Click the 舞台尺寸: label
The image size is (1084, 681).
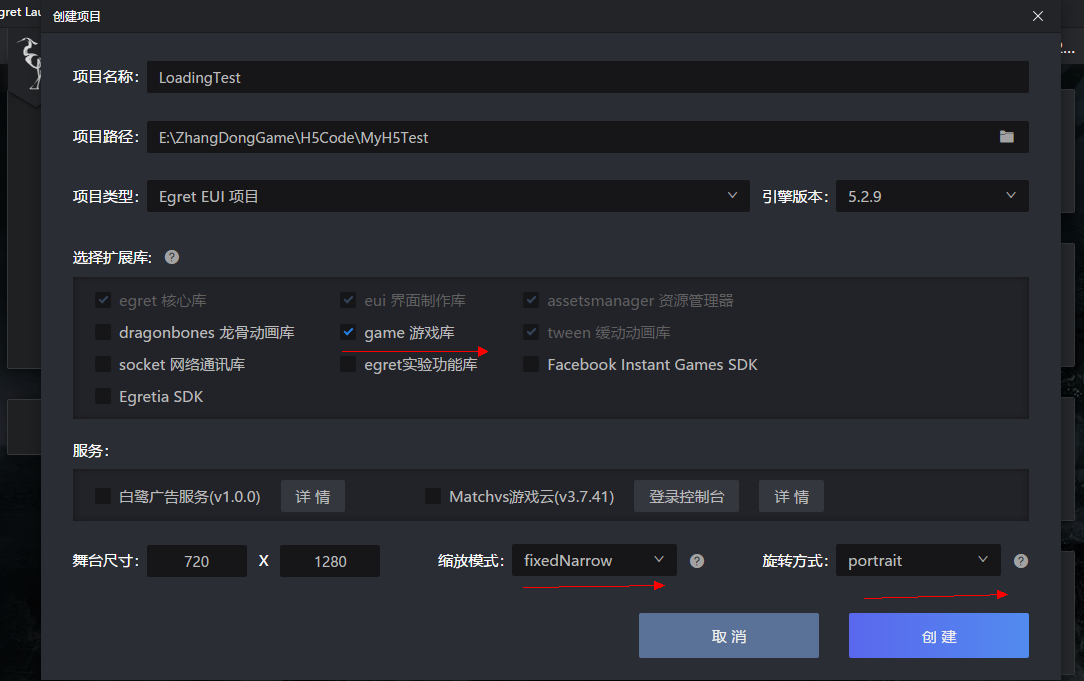point(106,561)
